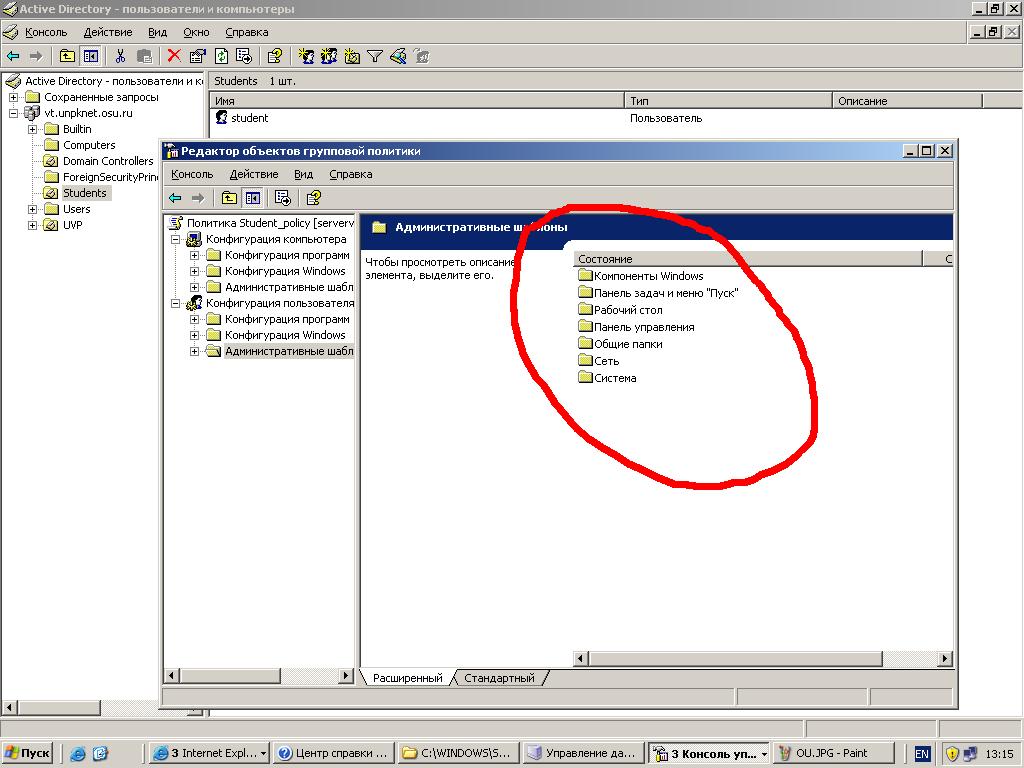Collapse the Конфигурация компьютера tree node

pos(176,240)
